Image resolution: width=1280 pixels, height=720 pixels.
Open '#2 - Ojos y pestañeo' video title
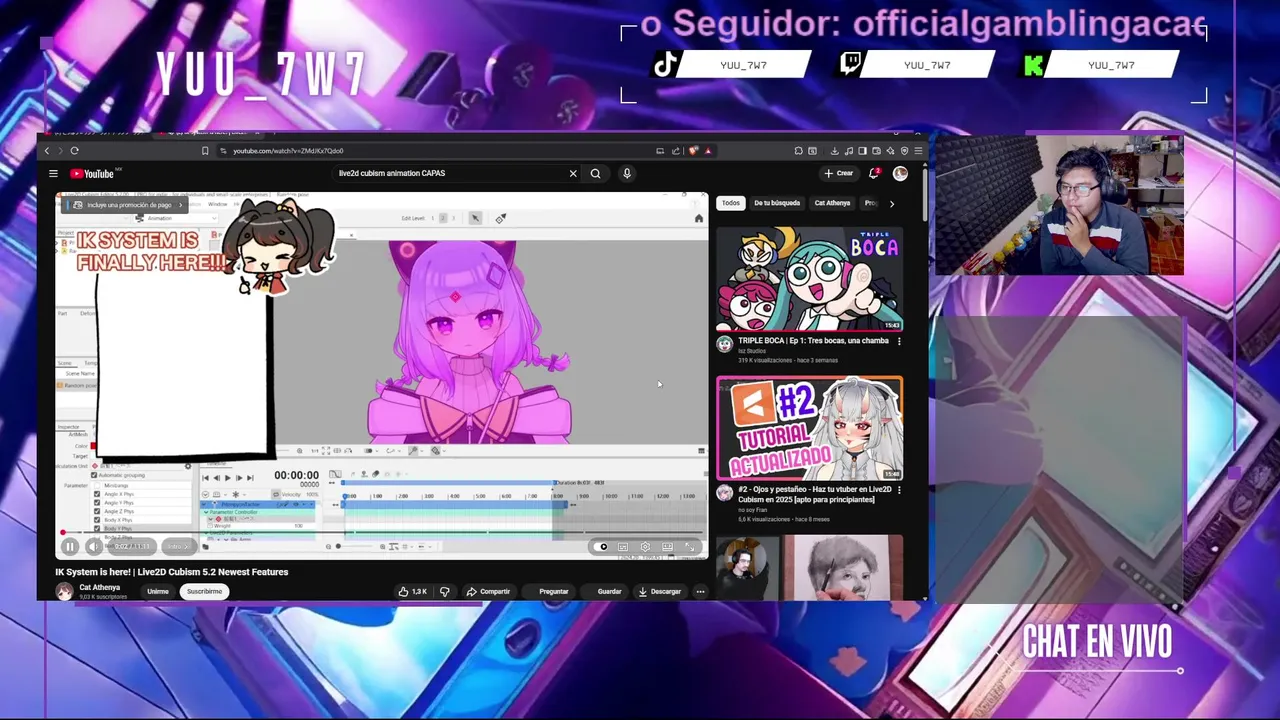click(x=815, y=494)
